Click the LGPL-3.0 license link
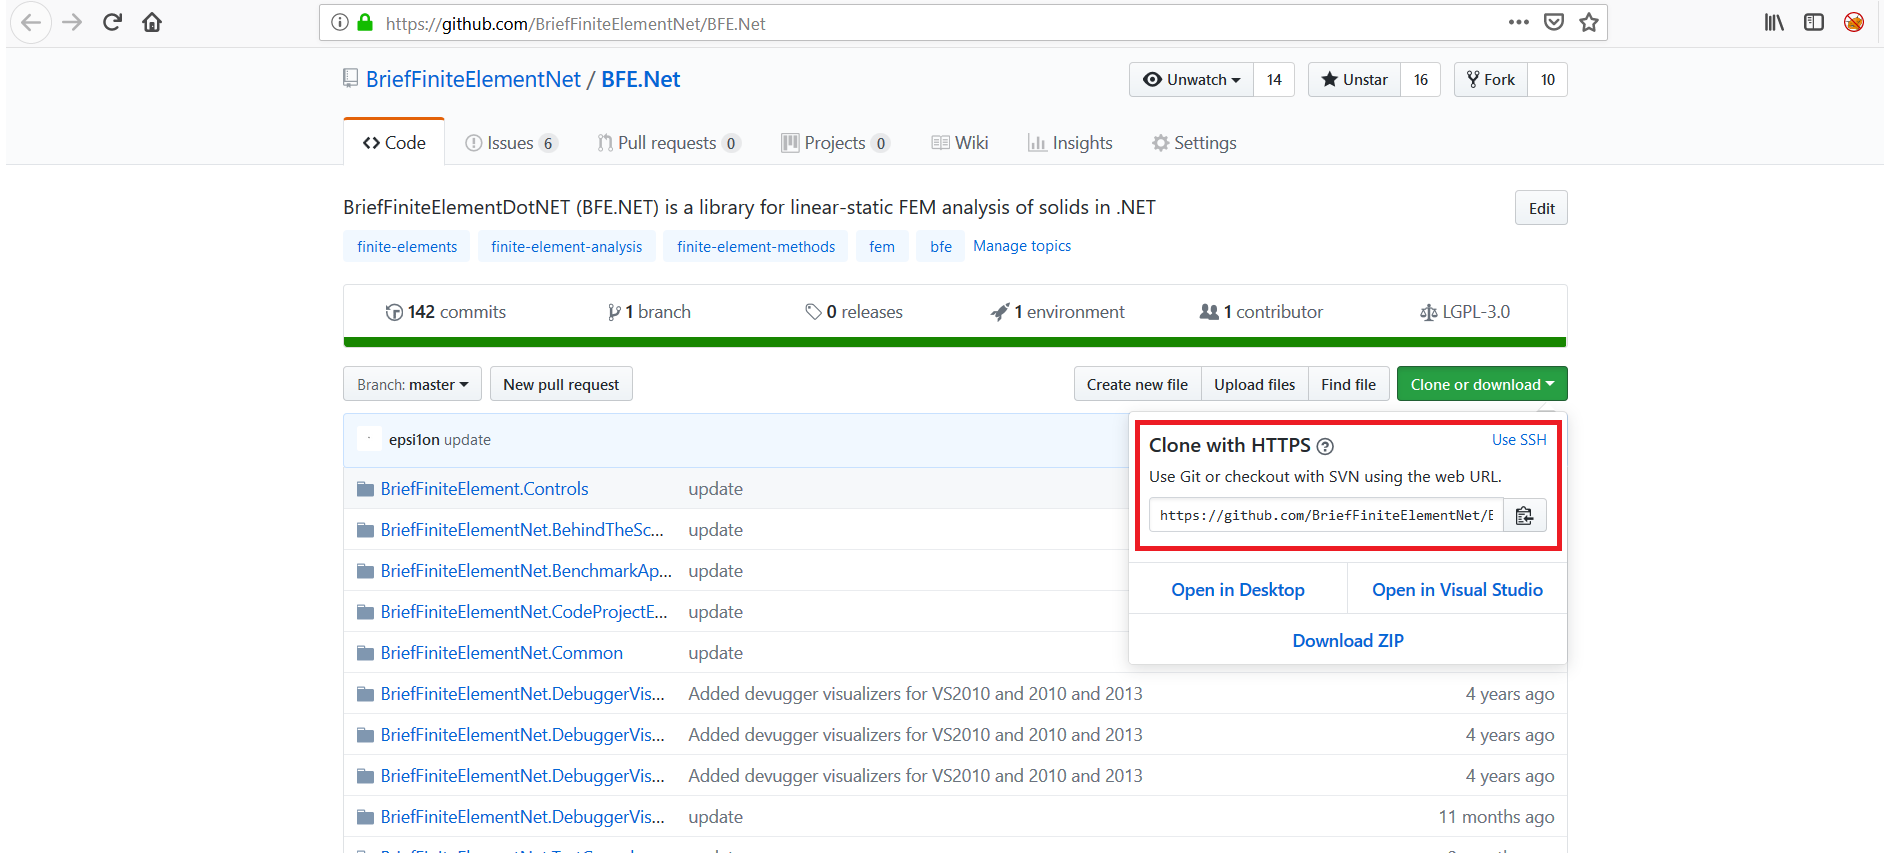 pos(1465,312)
